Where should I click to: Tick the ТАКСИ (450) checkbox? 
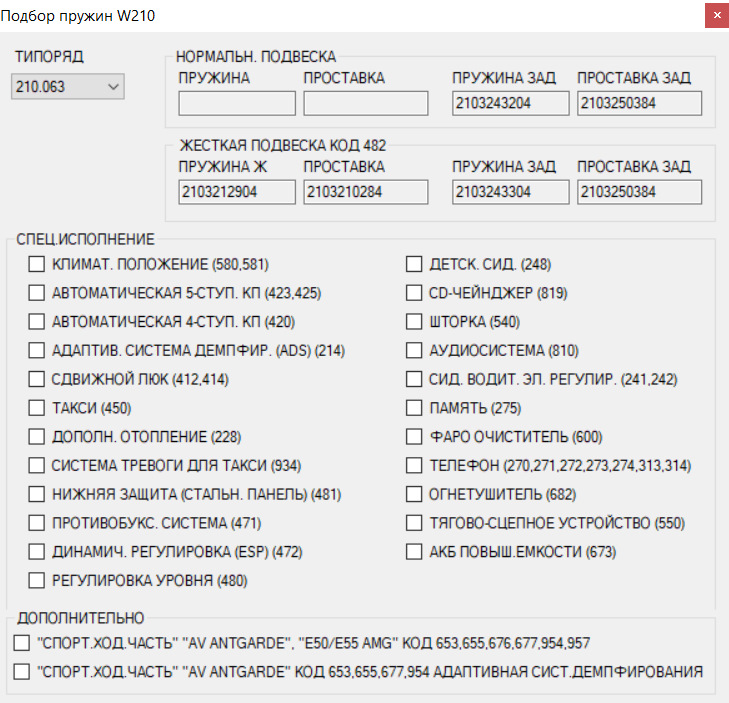tap(37, 408)
